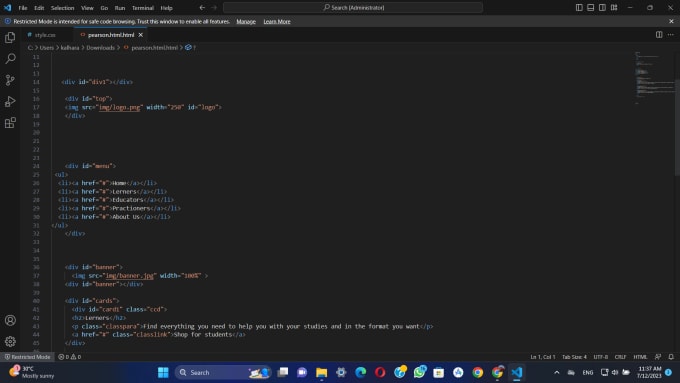Change the HTML language mode
Viewport: 680px width, 383px height.
pyautogui.click(x=640, y=357)
